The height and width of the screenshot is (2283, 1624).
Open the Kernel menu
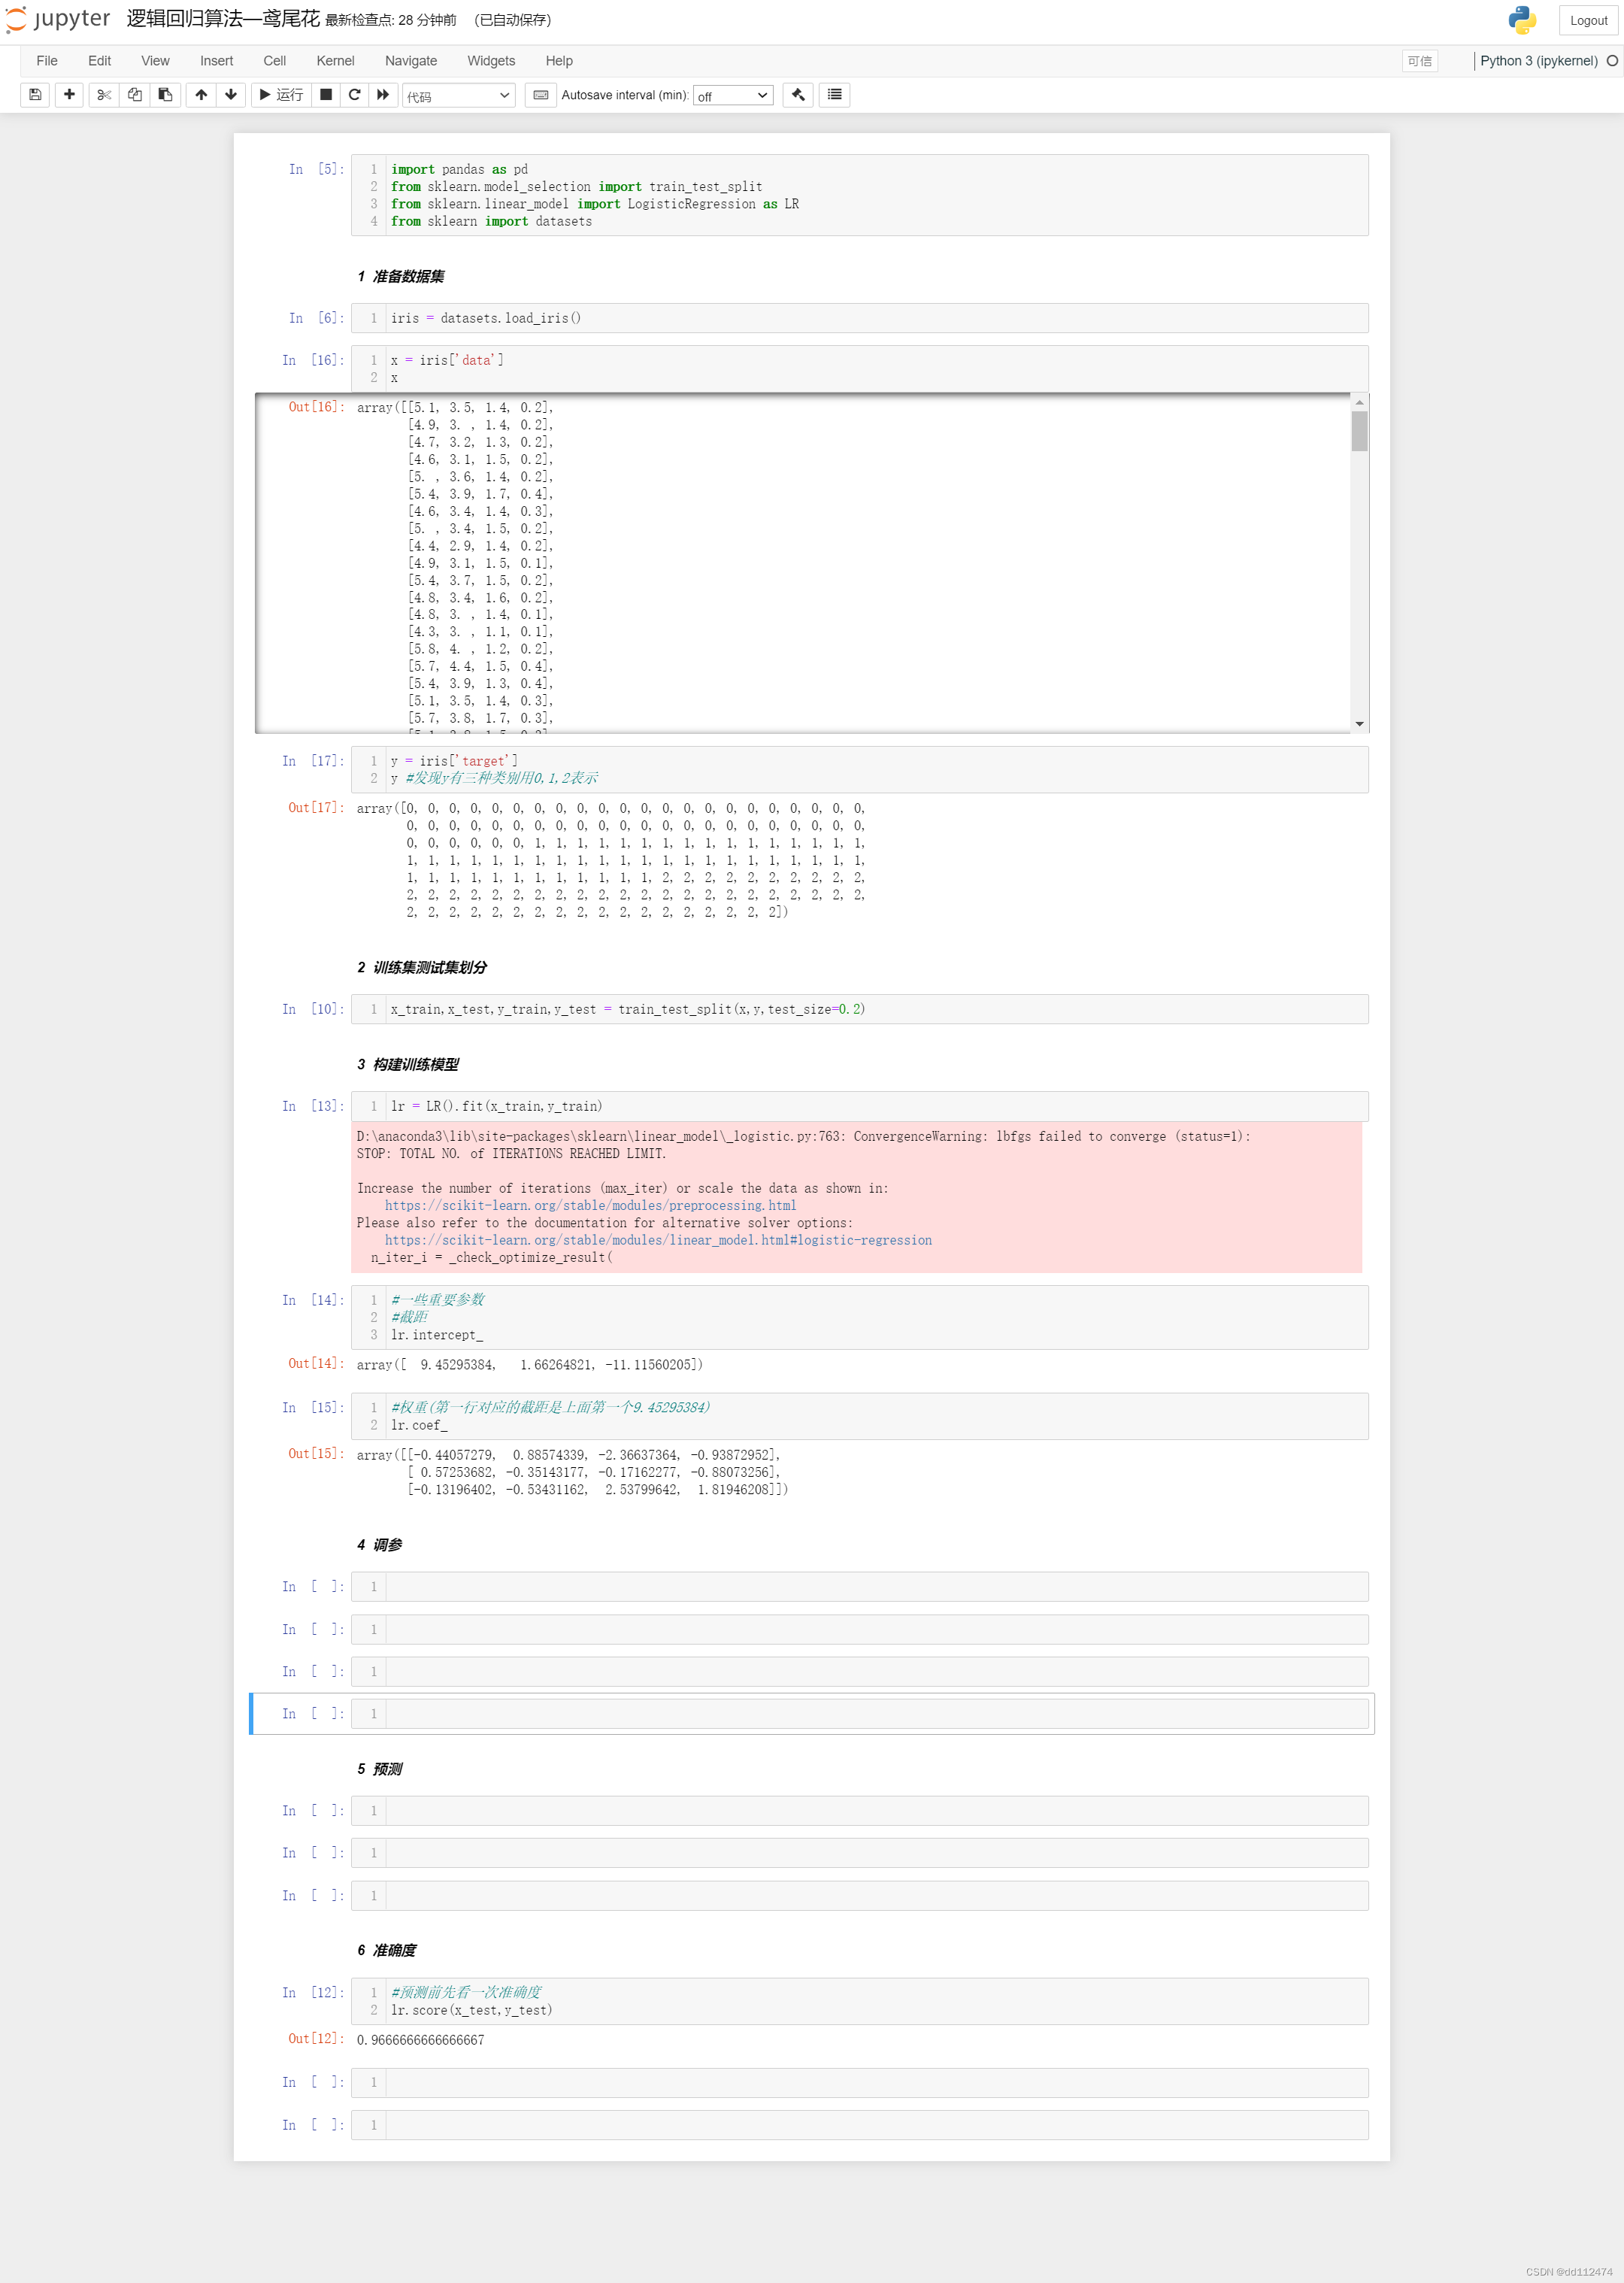335,61
